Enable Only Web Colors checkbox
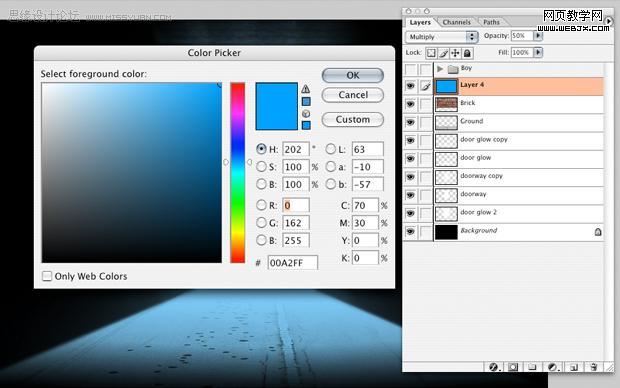The height and width of the screenshot is (388, 620). 47,276
